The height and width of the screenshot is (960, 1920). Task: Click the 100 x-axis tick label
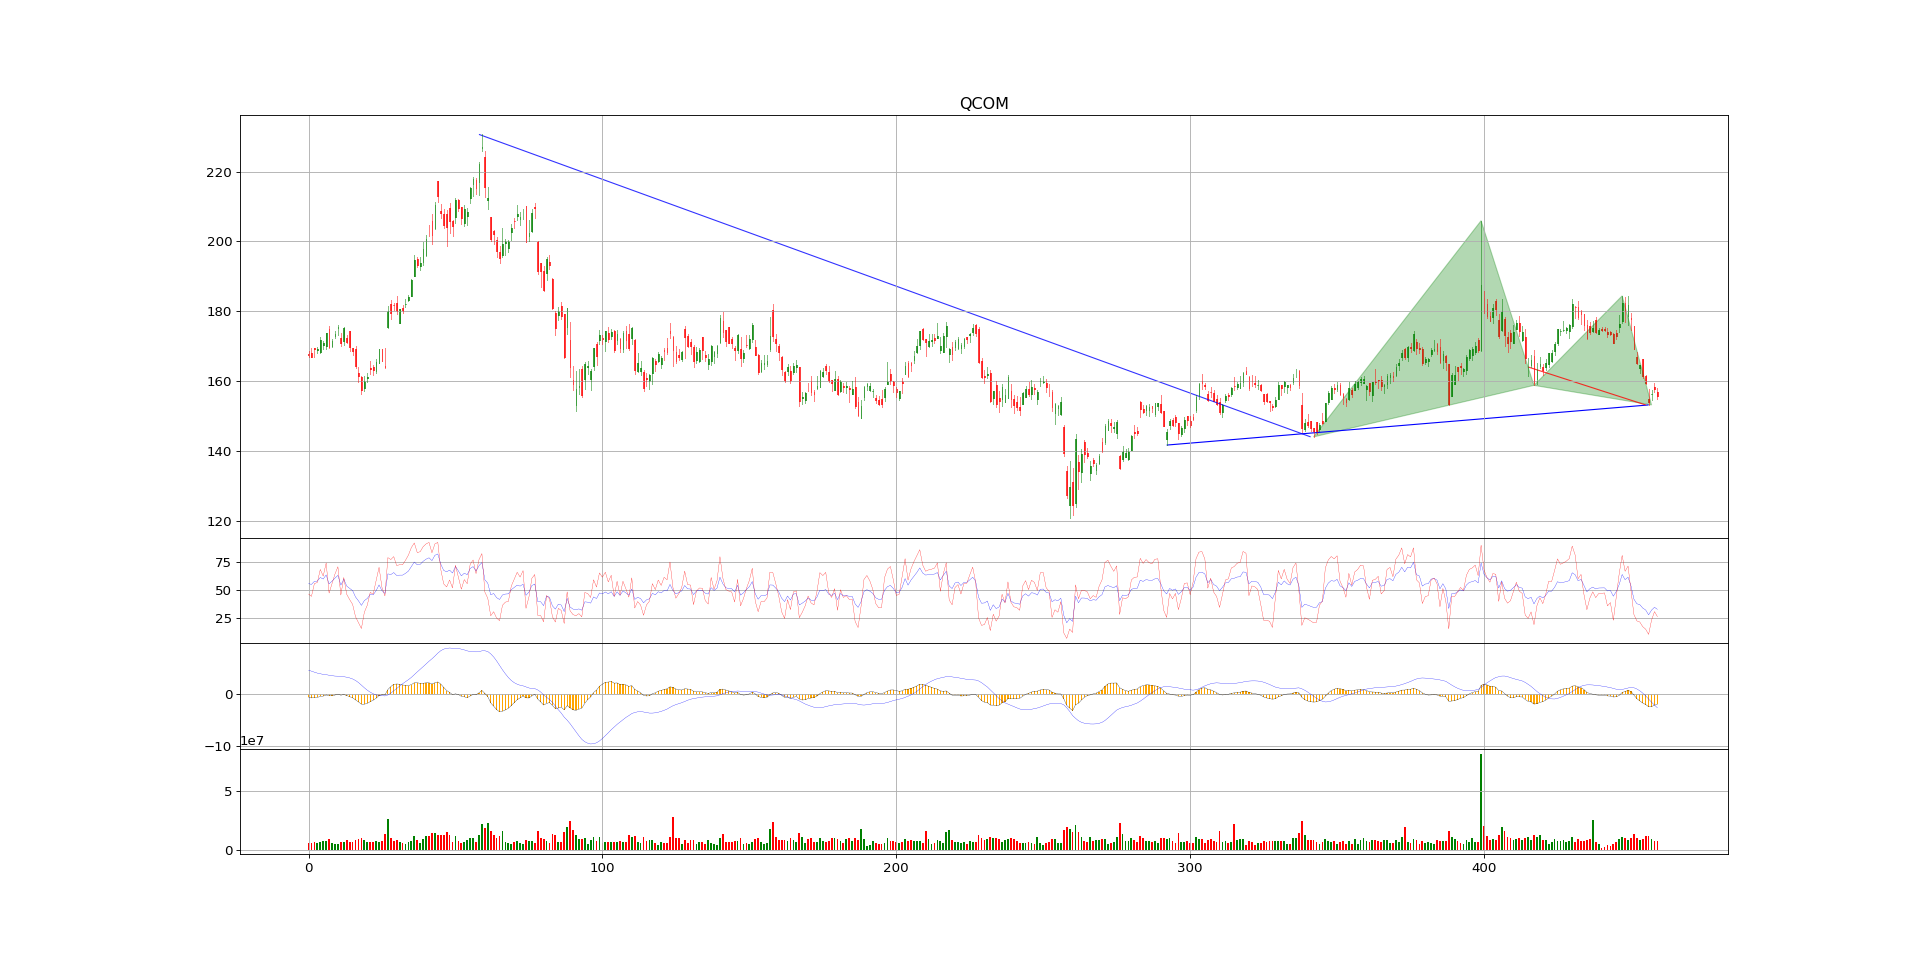(x=602, y=869)
